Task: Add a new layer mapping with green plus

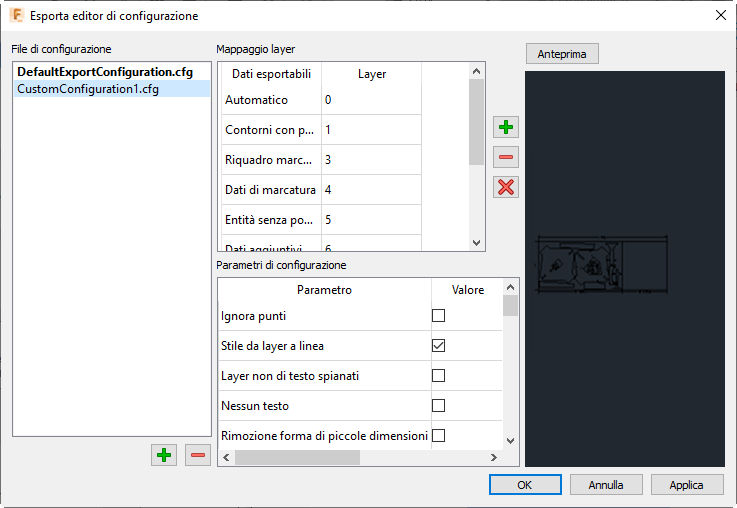Action: click(506, 127)
